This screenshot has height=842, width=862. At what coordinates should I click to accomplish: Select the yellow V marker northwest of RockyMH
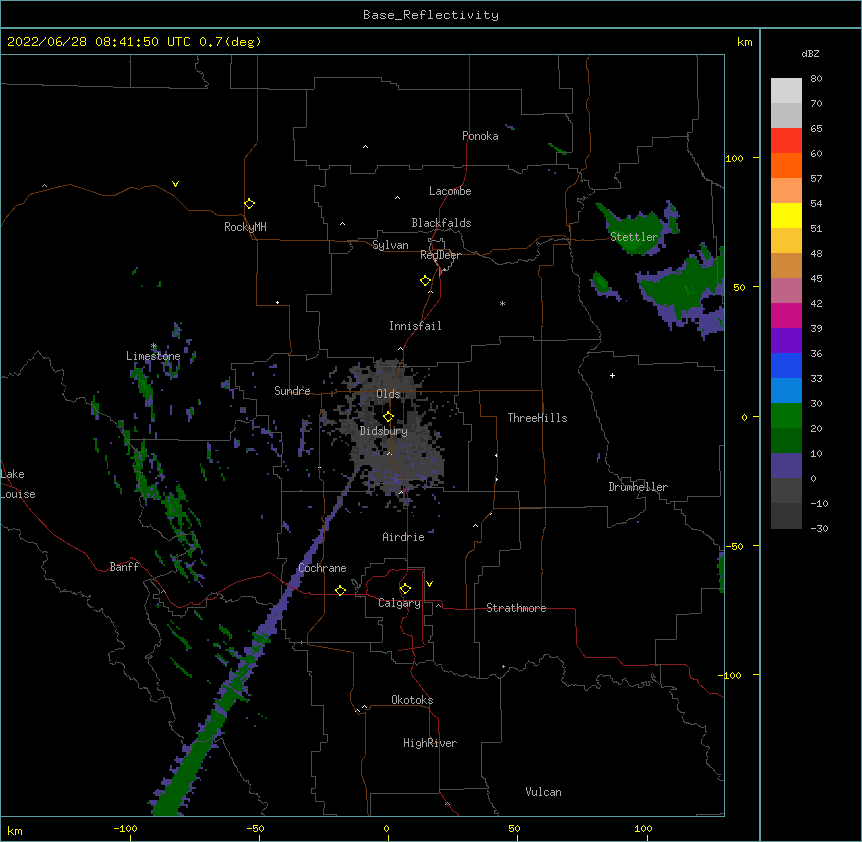tap(175, 184)
